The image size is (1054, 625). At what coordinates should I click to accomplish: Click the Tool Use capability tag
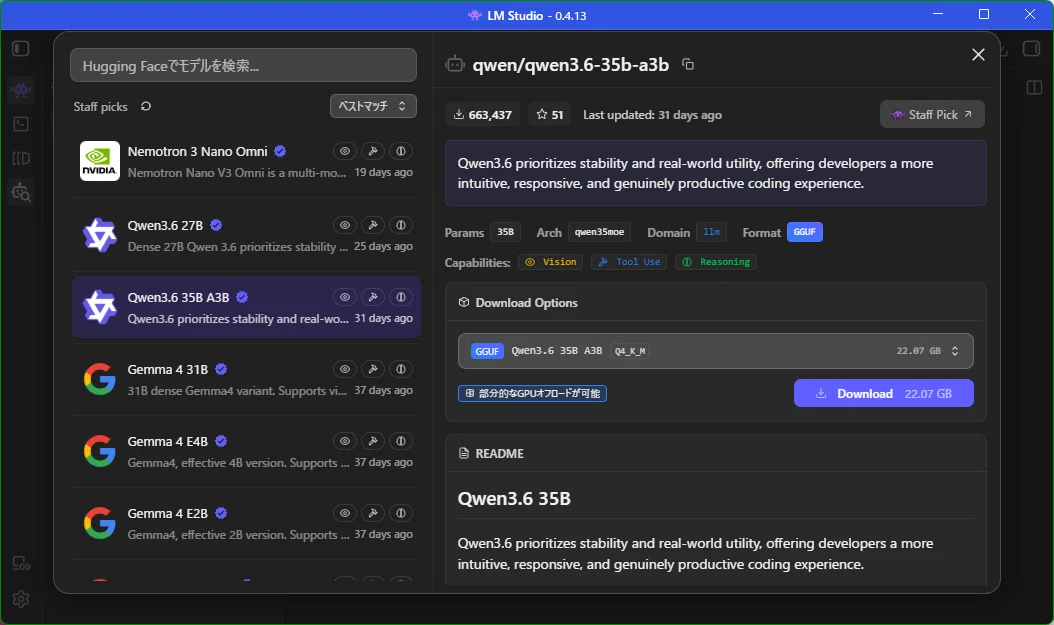[x=629, y=262]
